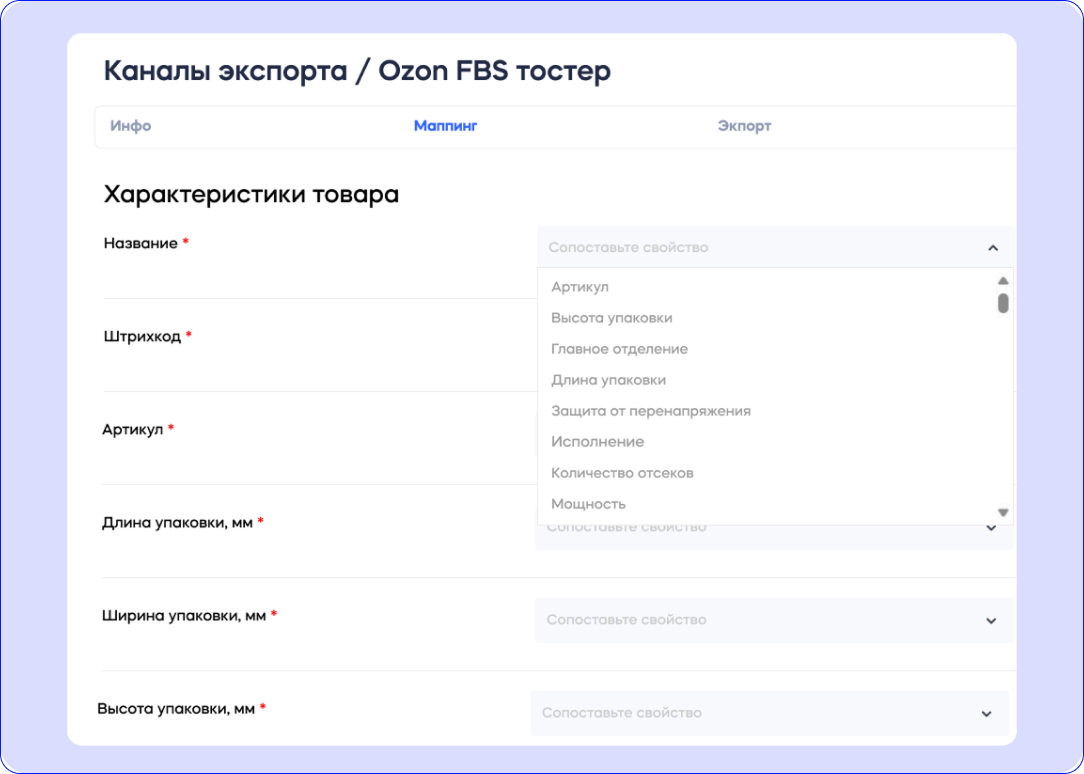Expand Высота упаковки, мм chevron arrow

click(986, 714)
